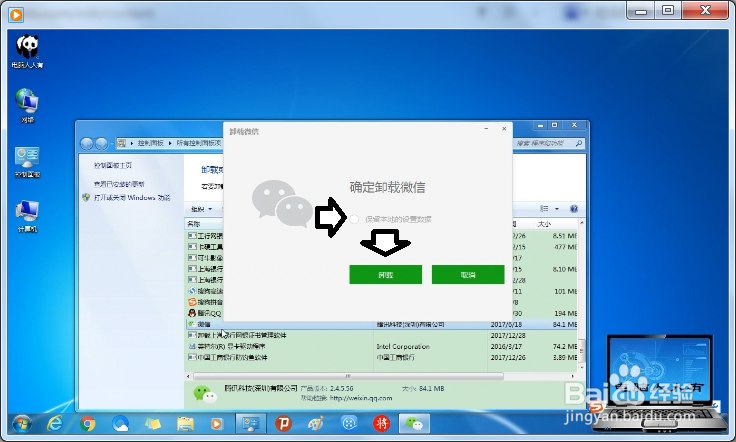Open the panda desktop icon
This screenshot has height=442, width=736.
[27, 52]
